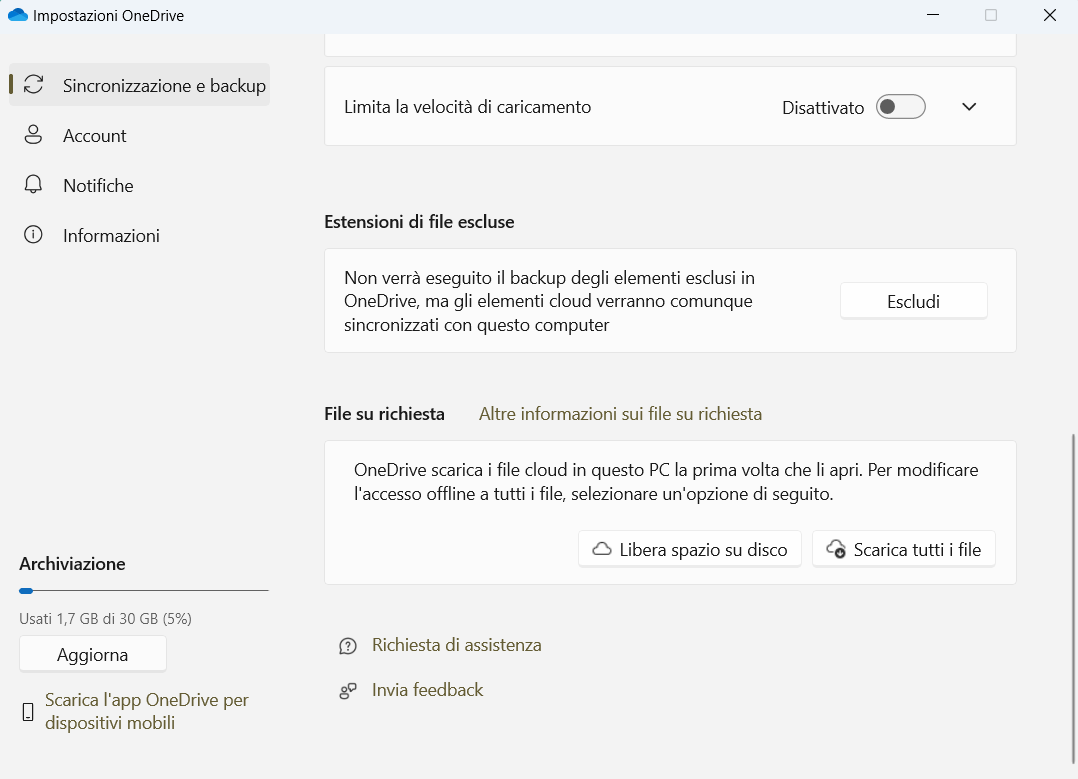Open Scarica l'app OneDrive per dispositivi mobili link
1078x779 pixels.
(x=146, y=711)
